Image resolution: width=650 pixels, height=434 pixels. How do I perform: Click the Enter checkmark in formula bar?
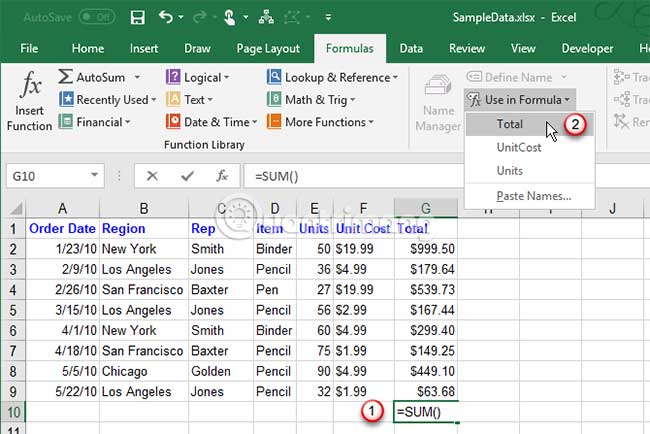187,176
